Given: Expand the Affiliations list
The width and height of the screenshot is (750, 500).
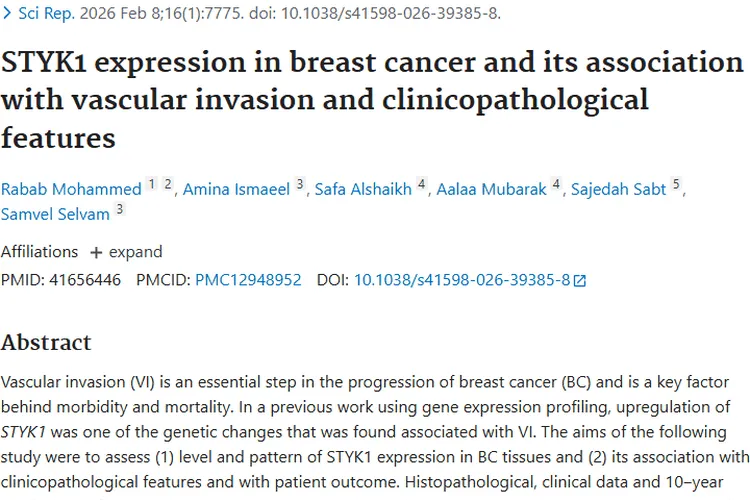Looking at the screenshot, I should pos(126,251).
